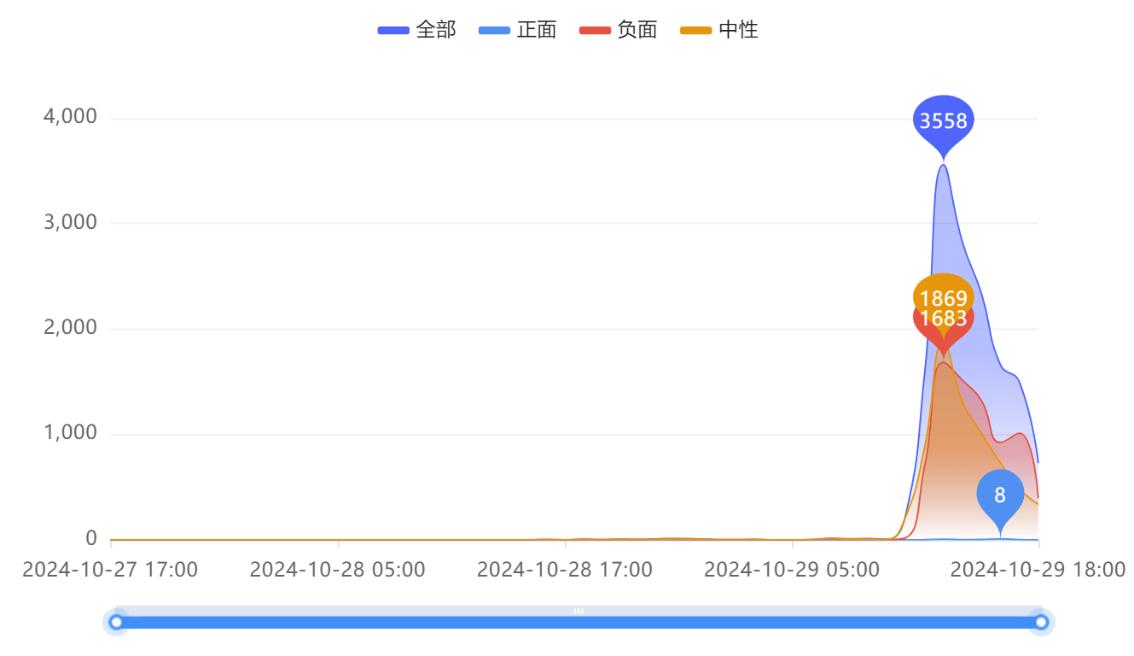
Task: Click the 2024-10-29 18:00 axis label
Action: click(x=1038, y=570)
